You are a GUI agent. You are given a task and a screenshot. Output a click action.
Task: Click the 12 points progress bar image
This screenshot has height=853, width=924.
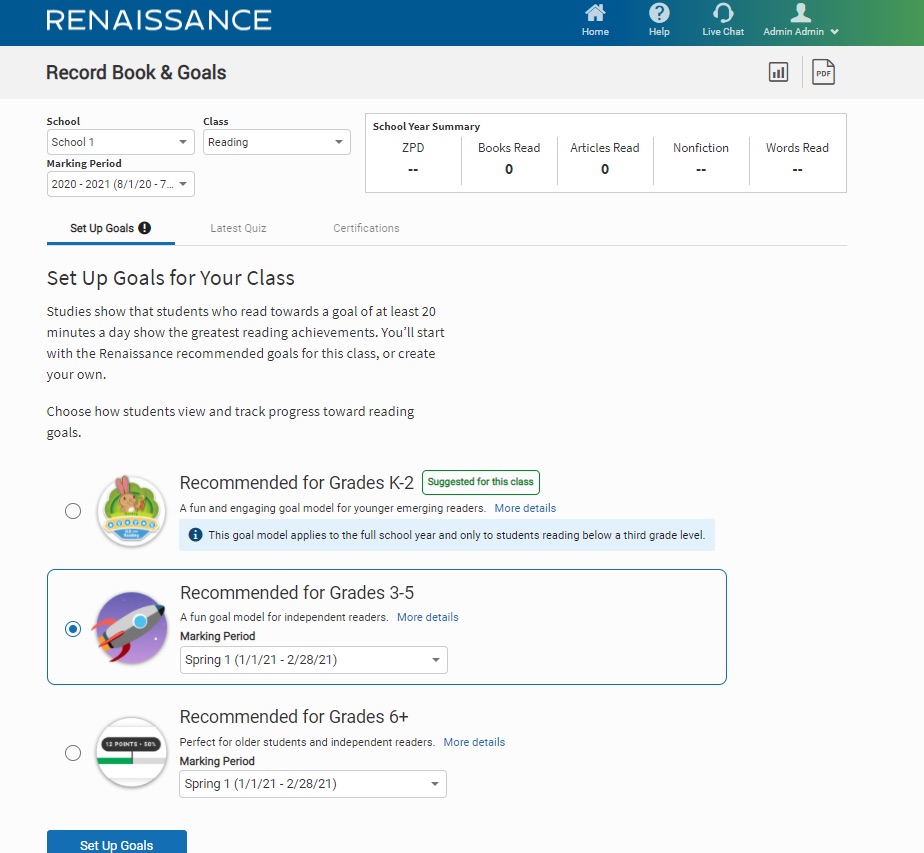click(131, 752)
